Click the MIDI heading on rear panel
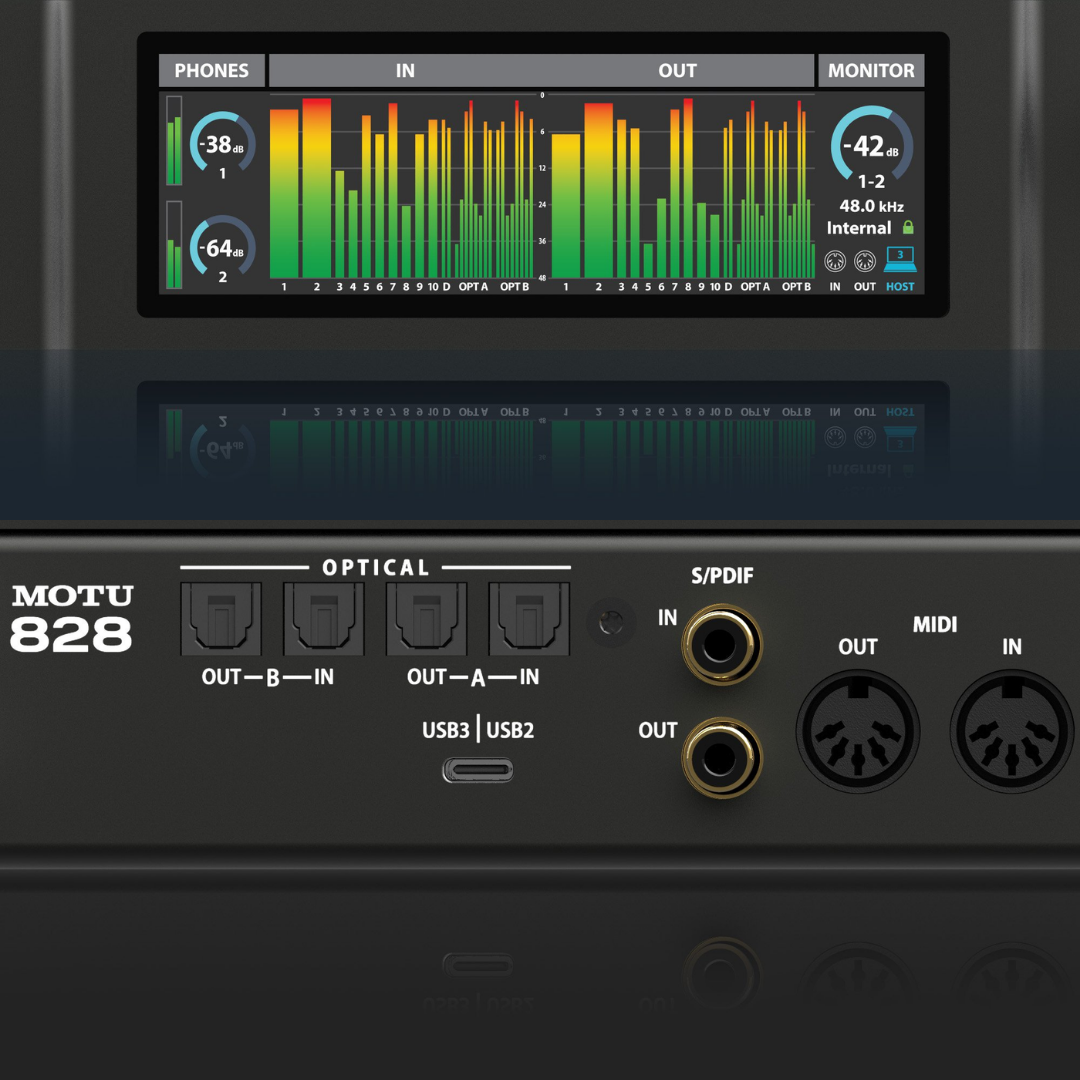The width and height of the screenshot is (1080, 1080). (x=935, y=624)
